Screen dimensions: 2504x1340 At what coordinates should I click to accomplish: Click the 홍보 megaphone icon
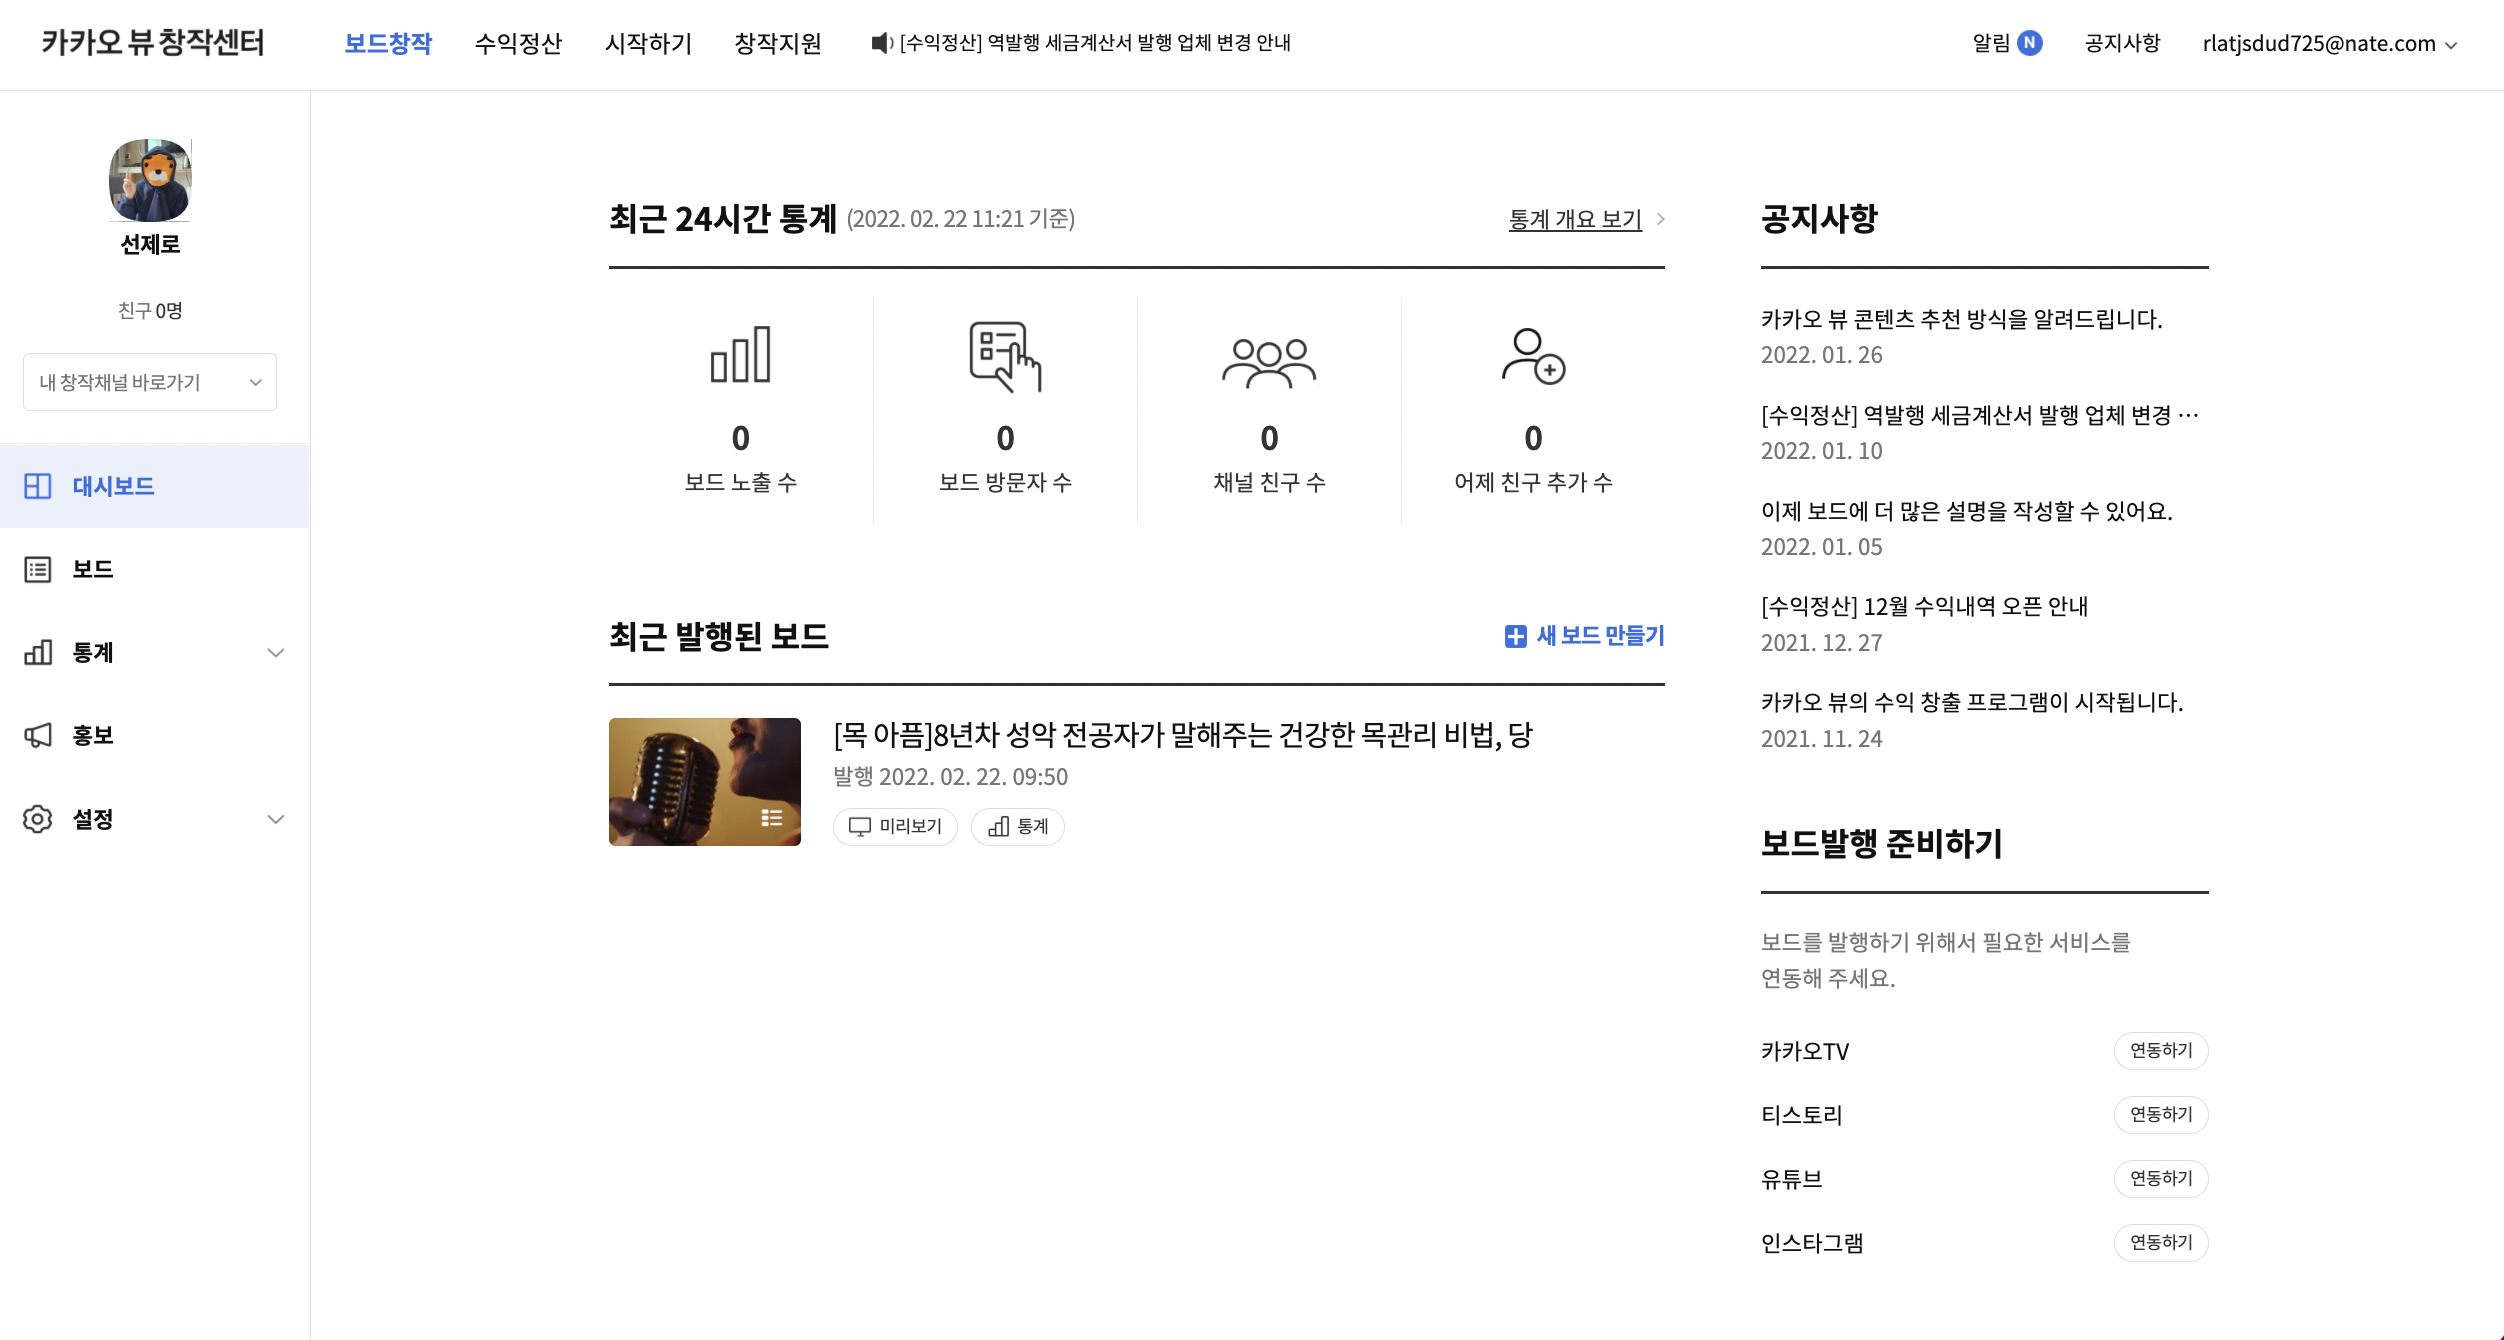[38, 735]
